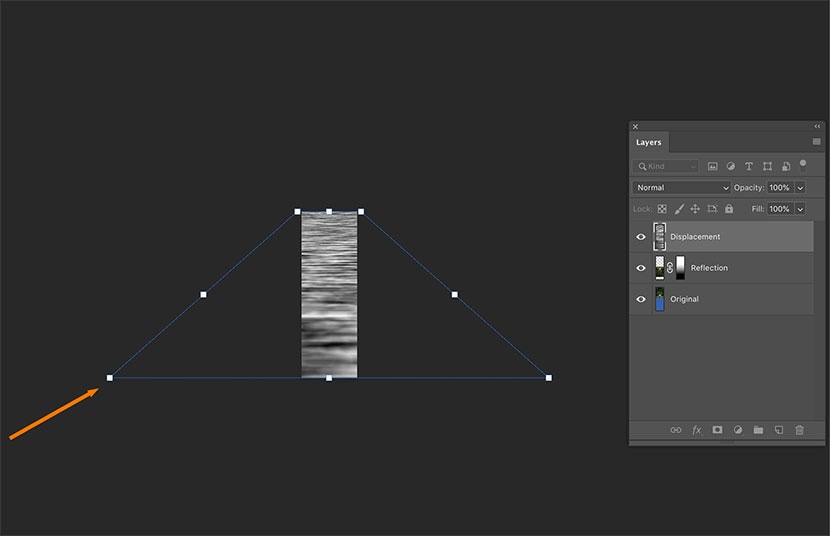
Task: Expand the Fill slider dropdown arrow
Action: [x=800, y=209]
